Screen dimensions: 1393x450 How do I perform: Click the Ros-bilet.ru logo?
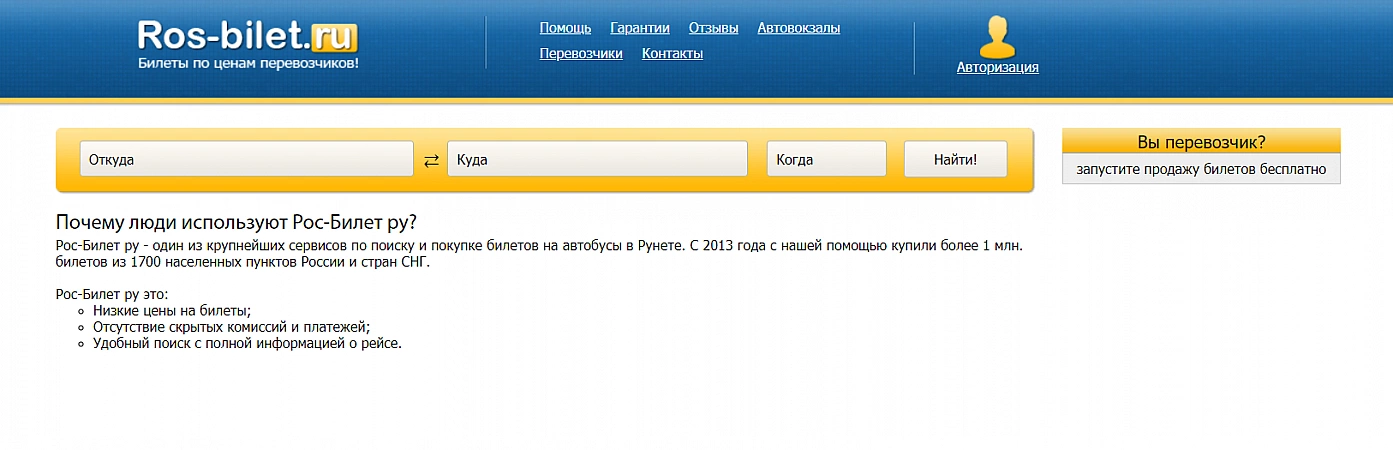tap(247, 36)
